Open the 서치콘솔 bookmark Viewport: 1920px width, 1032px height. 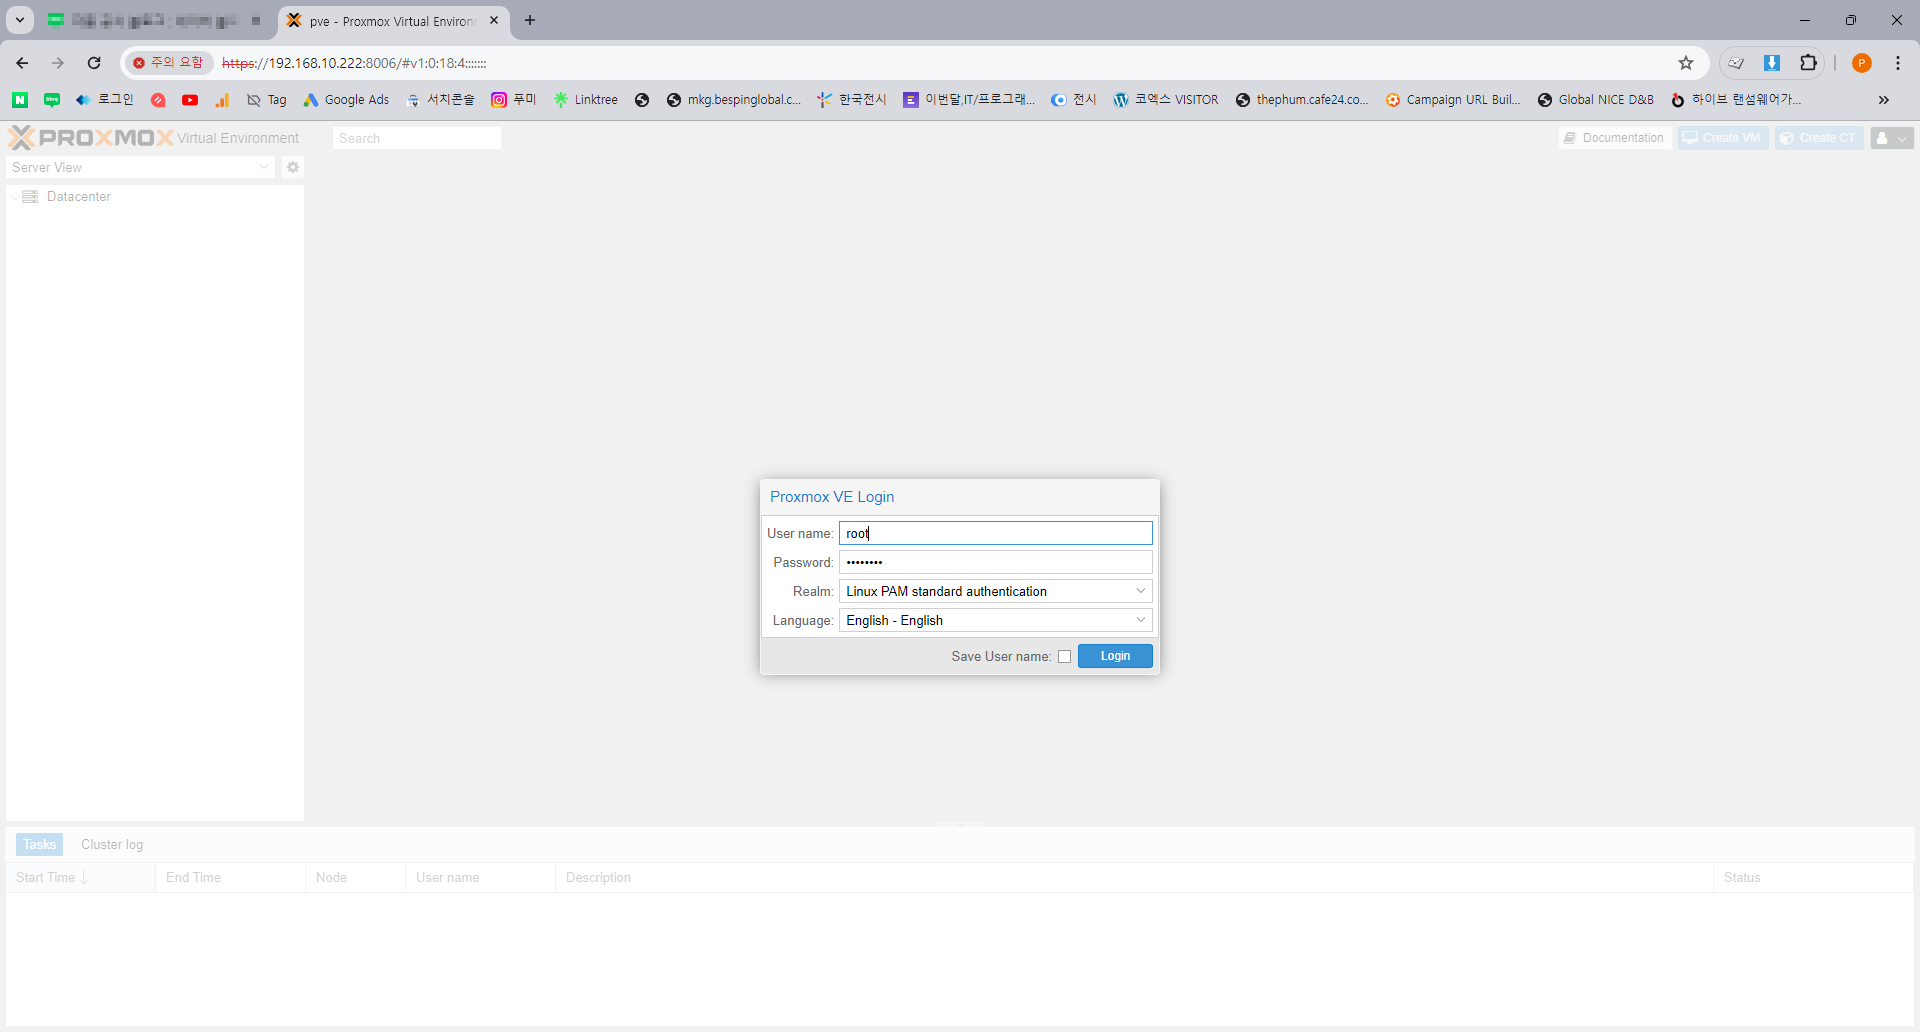pos(440,100)
